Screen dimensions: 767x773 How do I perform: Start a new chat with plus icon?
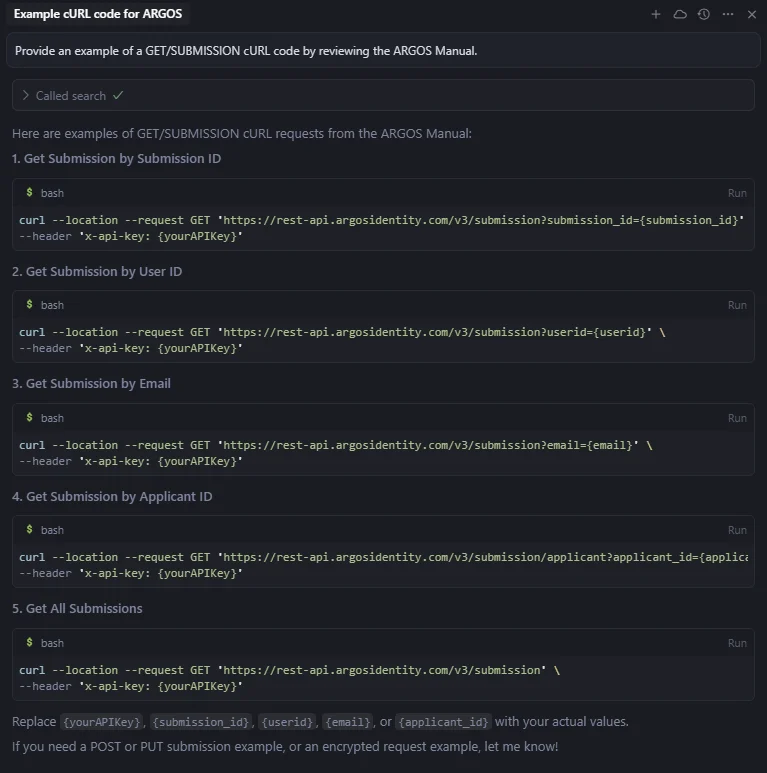click(656, 15)
